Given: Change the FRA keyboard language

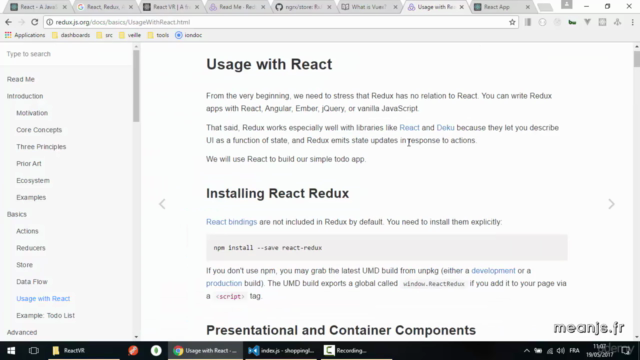Looking at the screenshot, I should tap(574, 351).
